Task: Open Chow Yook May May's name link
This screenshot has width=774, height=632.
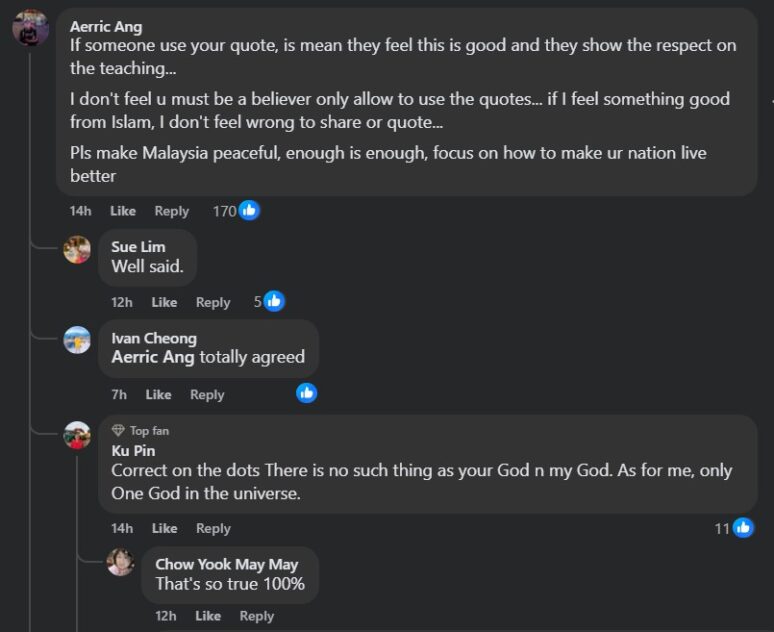Action: pos(226,564)
